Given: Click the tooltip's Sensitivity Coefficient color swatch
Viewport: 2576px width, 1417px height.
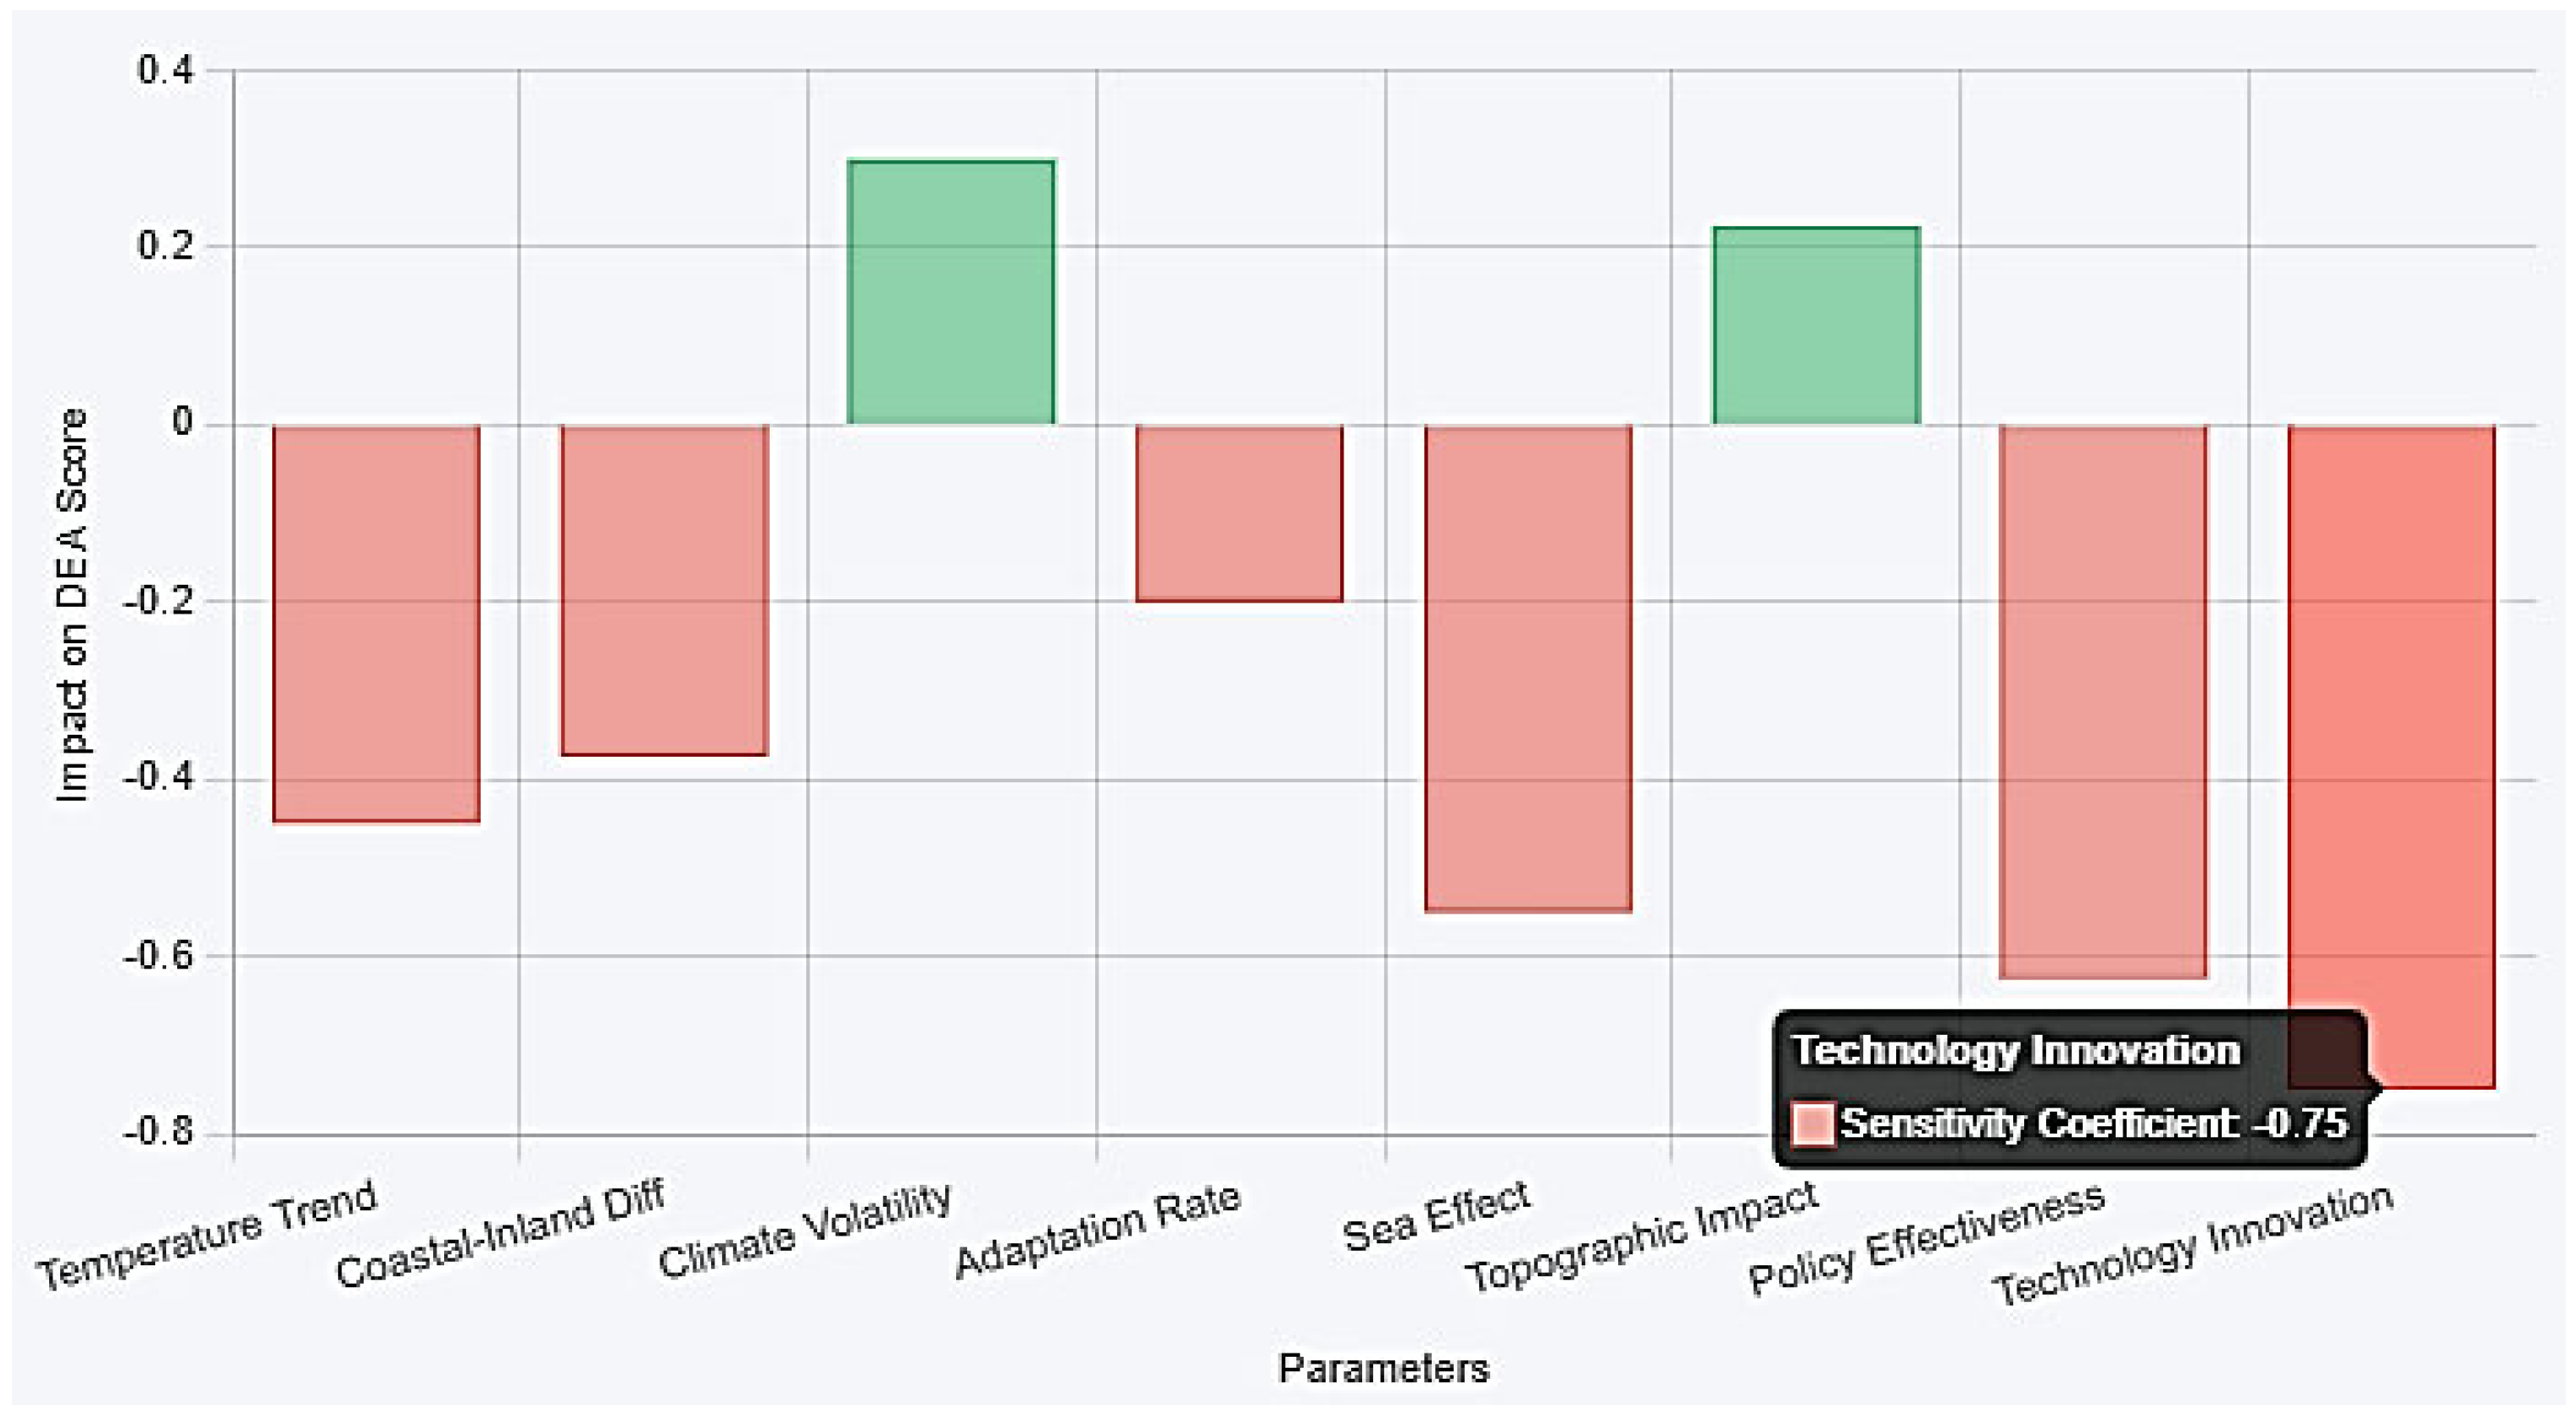Looking at the screenshot, I should [x=1813, y=1123].
